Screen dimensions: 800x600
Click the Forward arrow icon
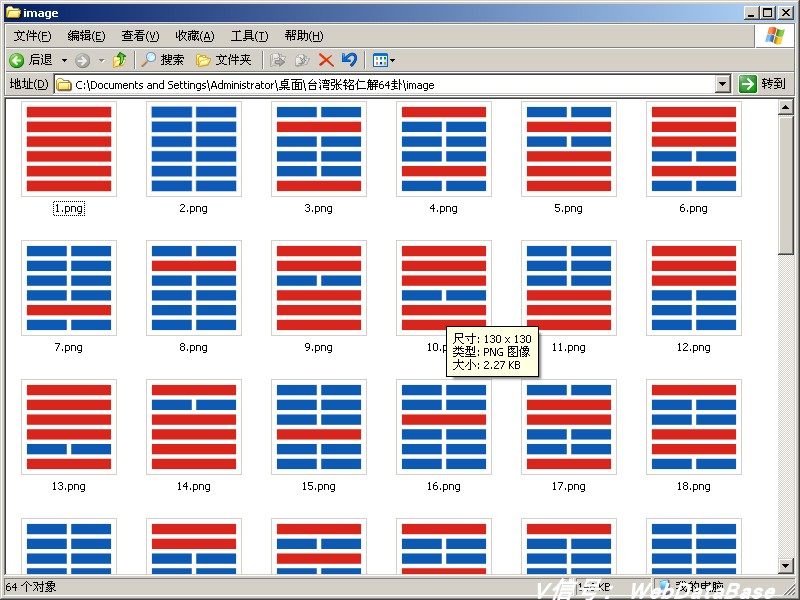click(82, 61)
